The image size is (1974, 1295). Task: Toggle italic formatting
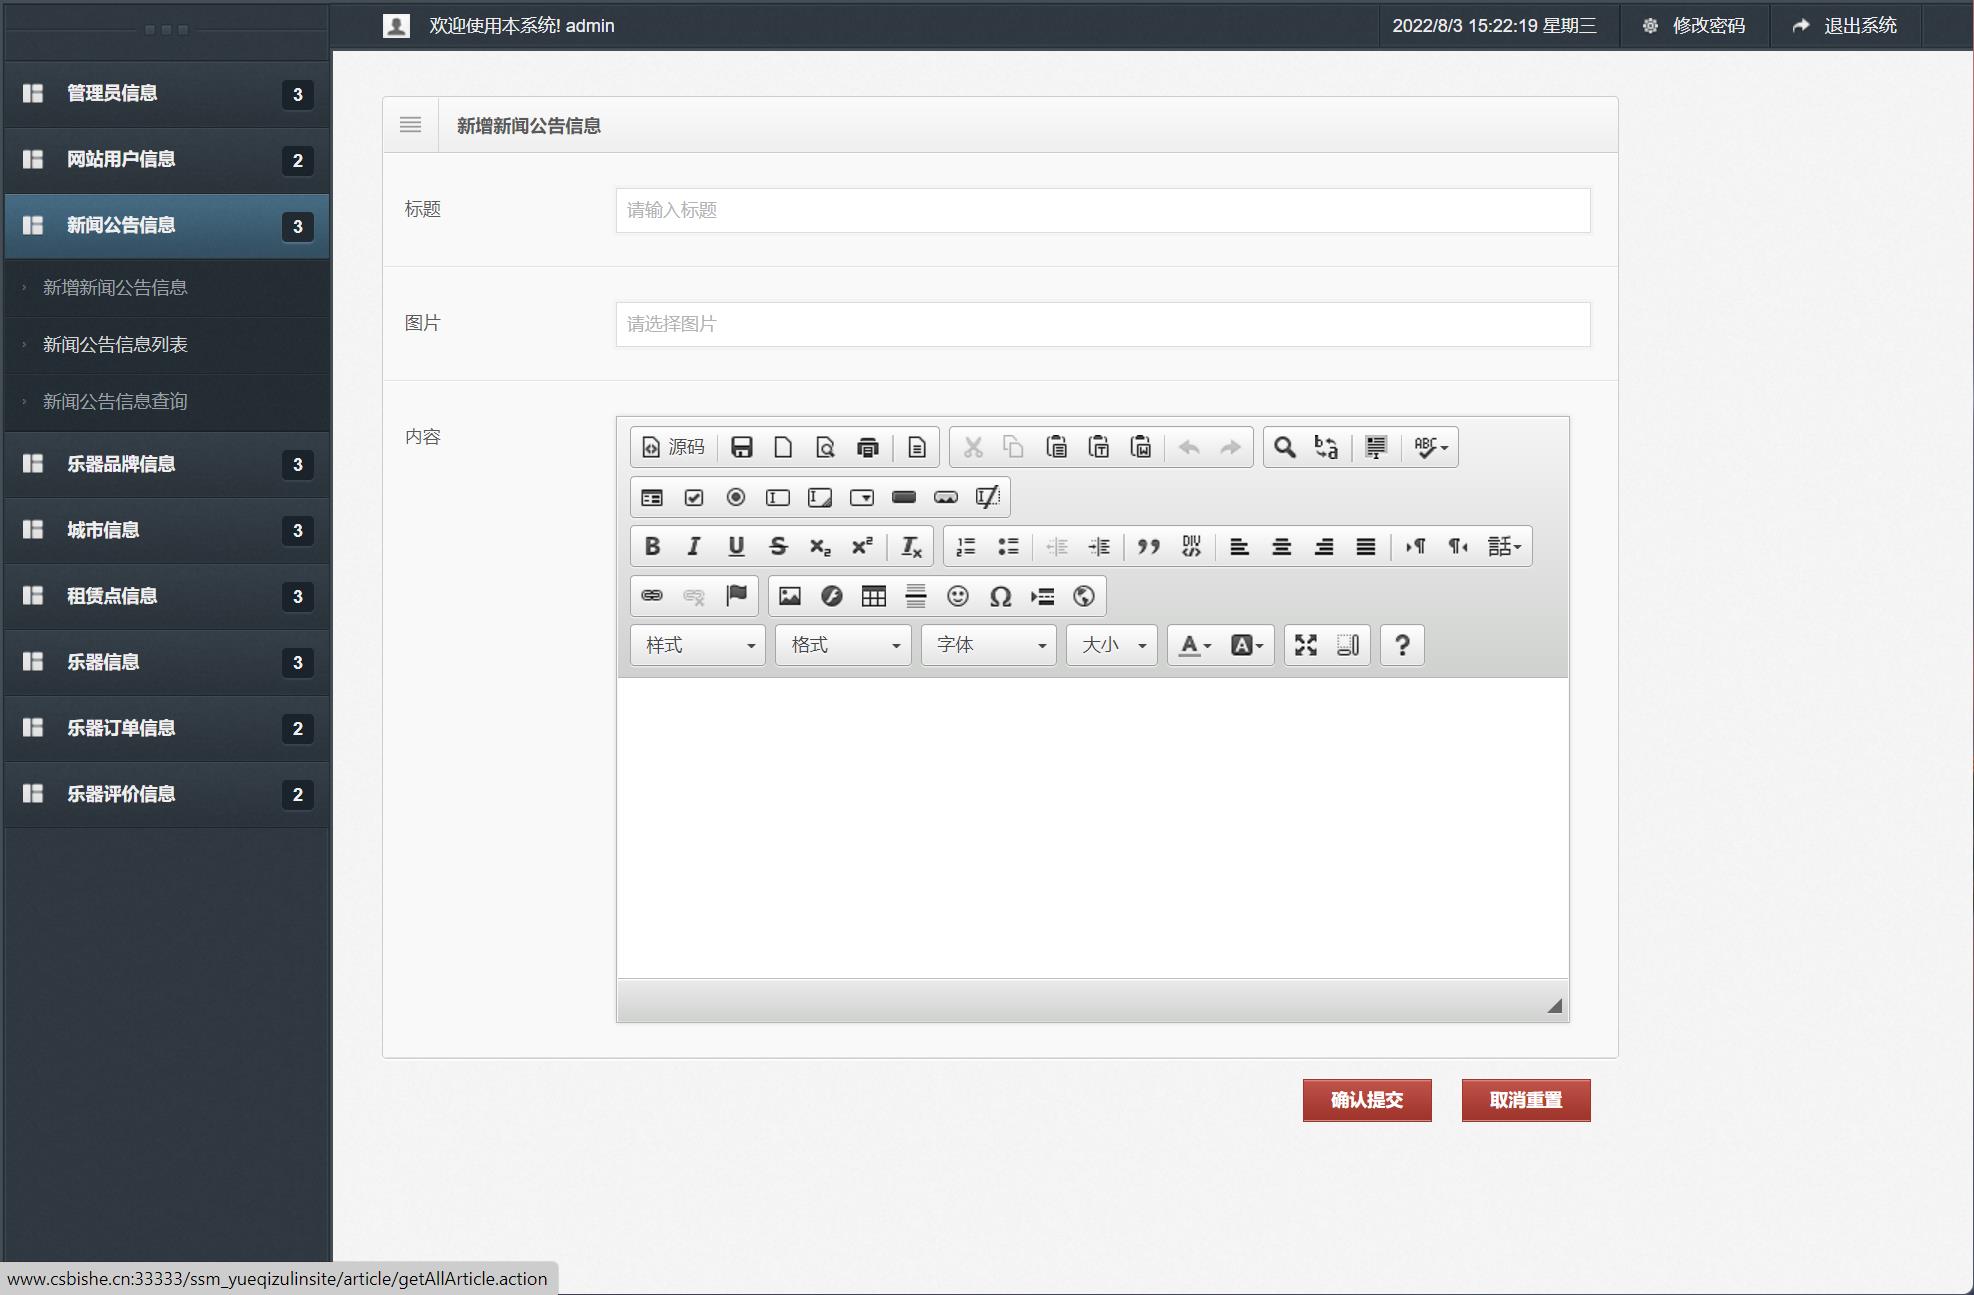click(x=694, y=546)
